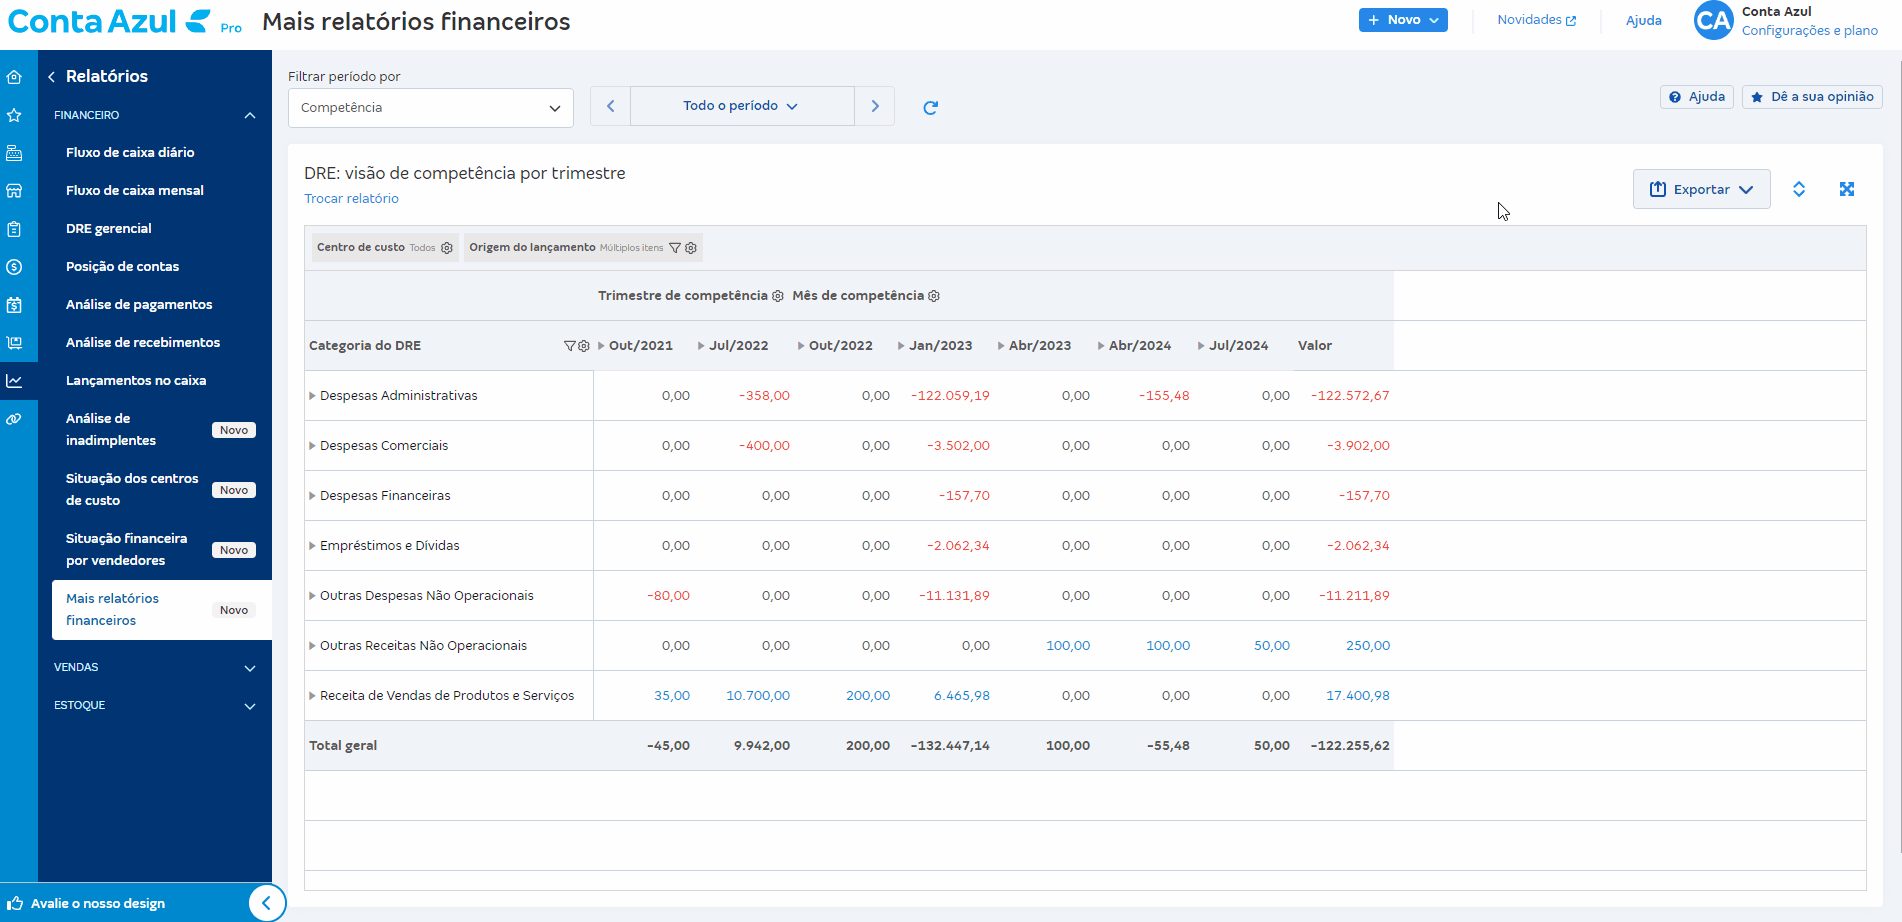The height and width of the screenshot is (922, 1902).
Task: Click the fullscreen expand icon
Action: point(1846,189)
